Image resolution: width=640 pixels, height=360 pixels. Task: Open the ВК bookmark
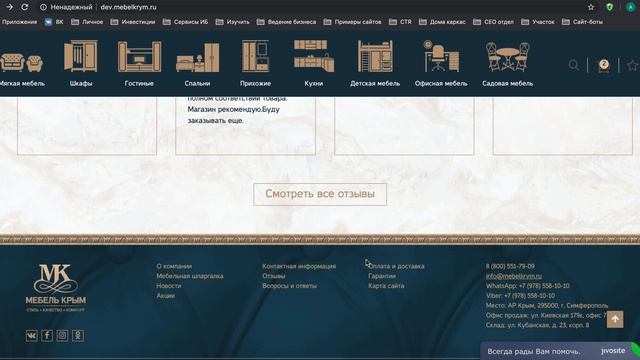[x=54, y=22]
